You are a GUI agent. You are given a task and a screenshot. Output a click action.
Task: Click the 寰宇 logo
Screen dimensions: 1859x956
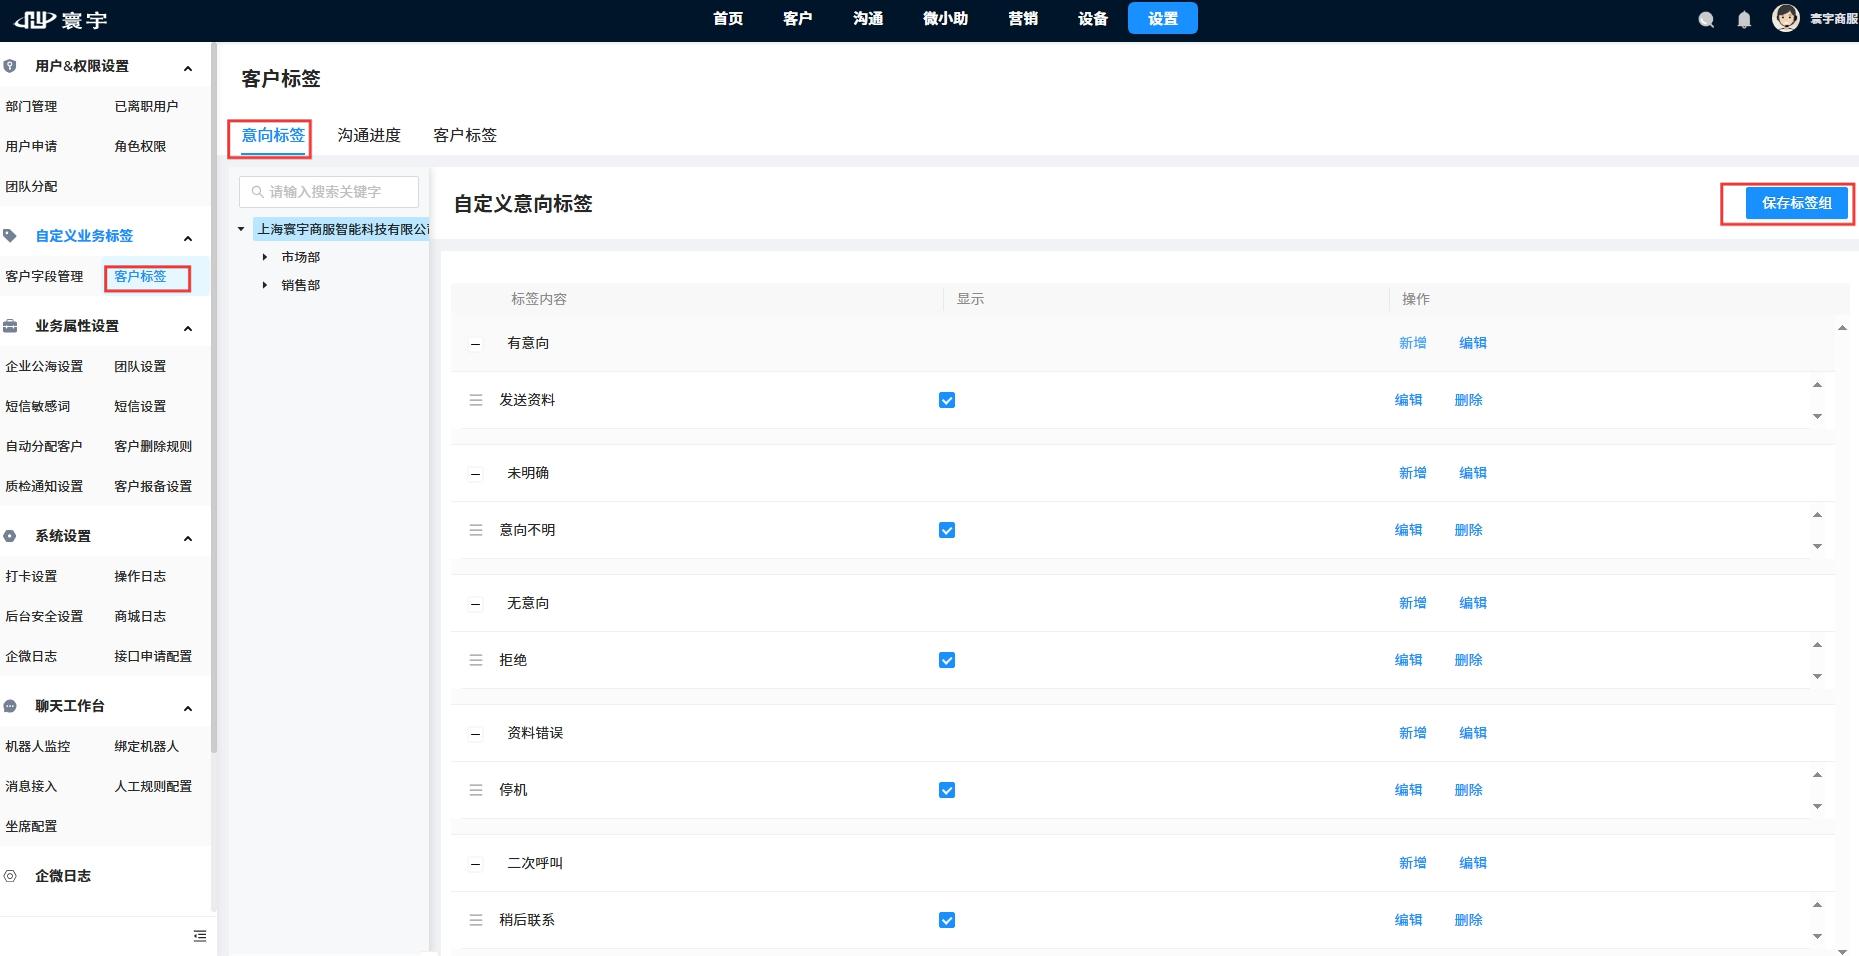(61, 20)
